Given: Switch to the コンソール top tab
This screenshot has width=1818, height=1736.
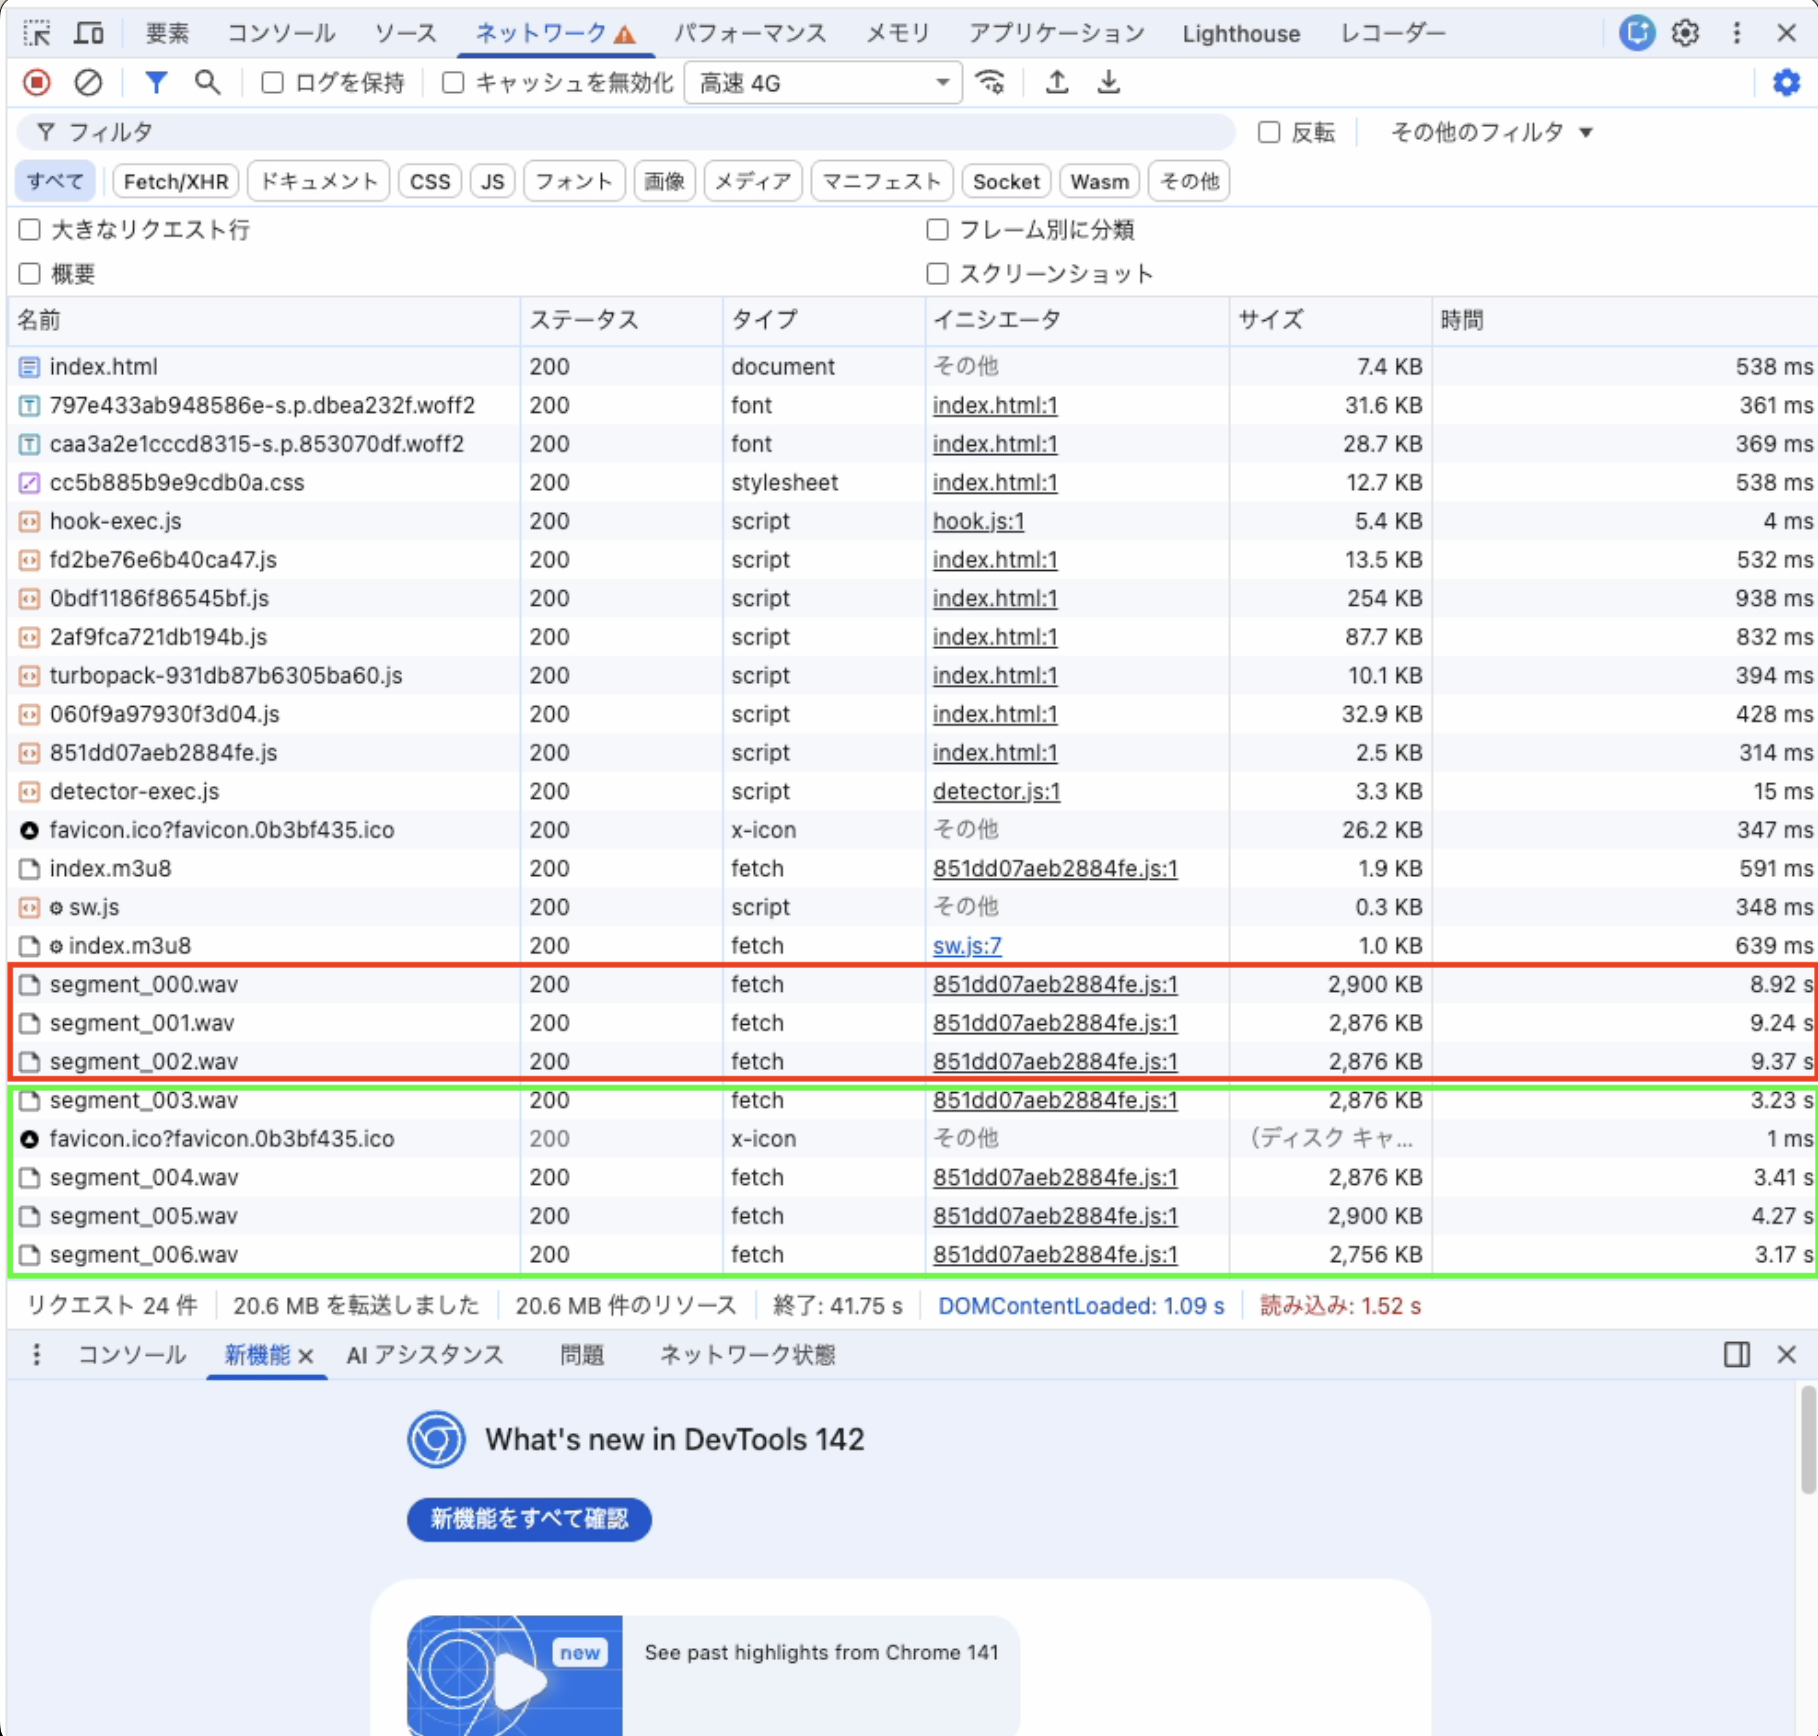Looking at the screenshot, I should pos(281,33).
